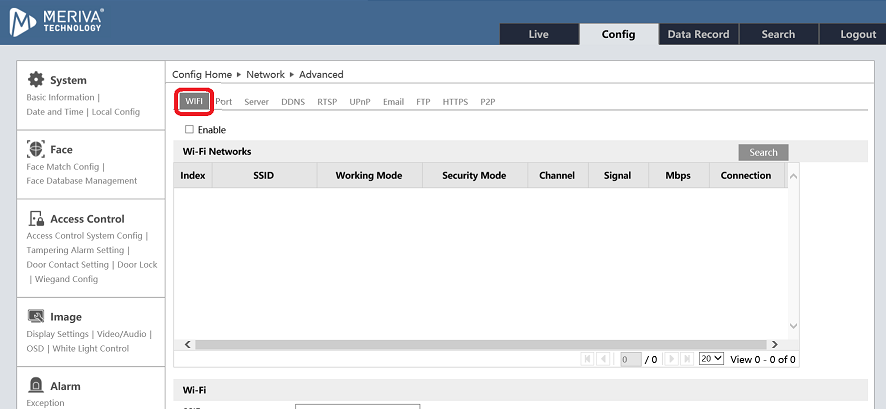
Task: Go to last page of Wi-Fi list
Action: [688, 359]
